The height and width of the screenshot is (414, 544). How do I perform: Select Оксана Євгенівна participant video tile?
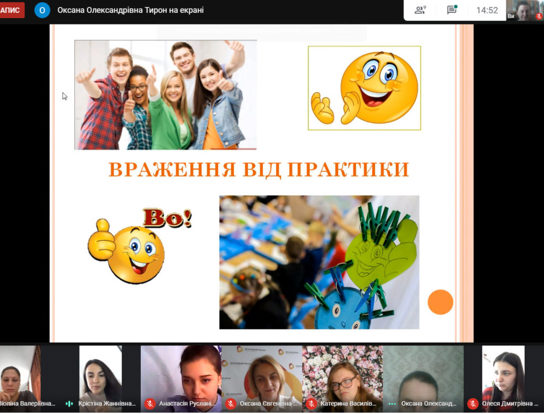(262, 378)
